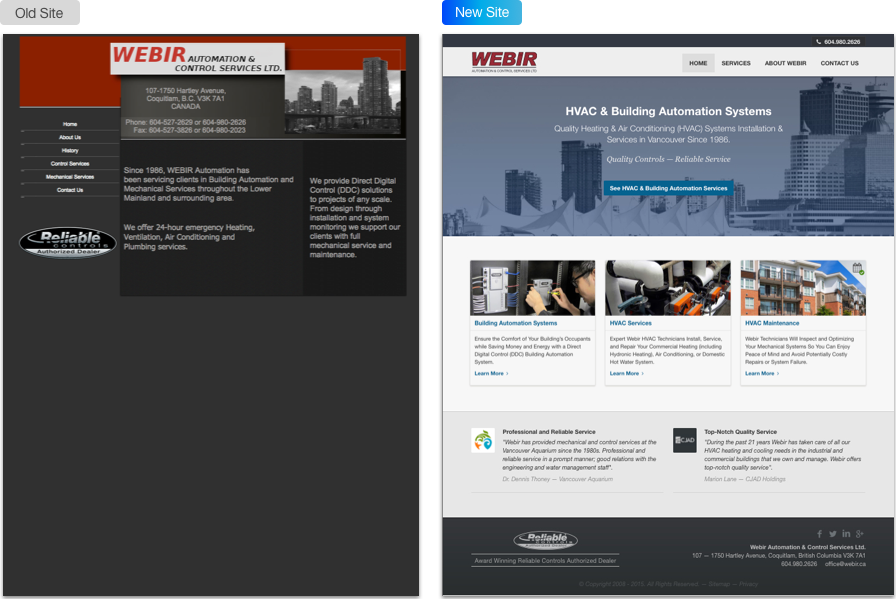This screenshot has height=599, width=896.
Task: Click the "Professional and Reliable Service" testimonial heading
Action: pyautogui.click(x=549, y=432)
